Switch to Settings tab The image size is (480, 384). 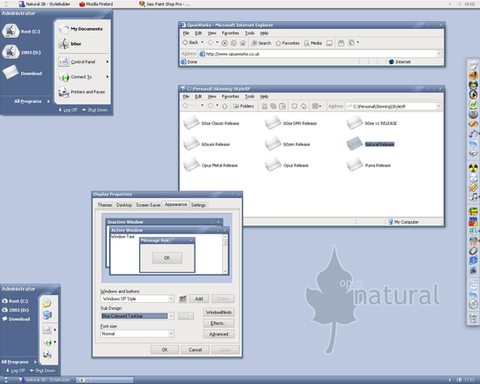(x=198, y=205)
